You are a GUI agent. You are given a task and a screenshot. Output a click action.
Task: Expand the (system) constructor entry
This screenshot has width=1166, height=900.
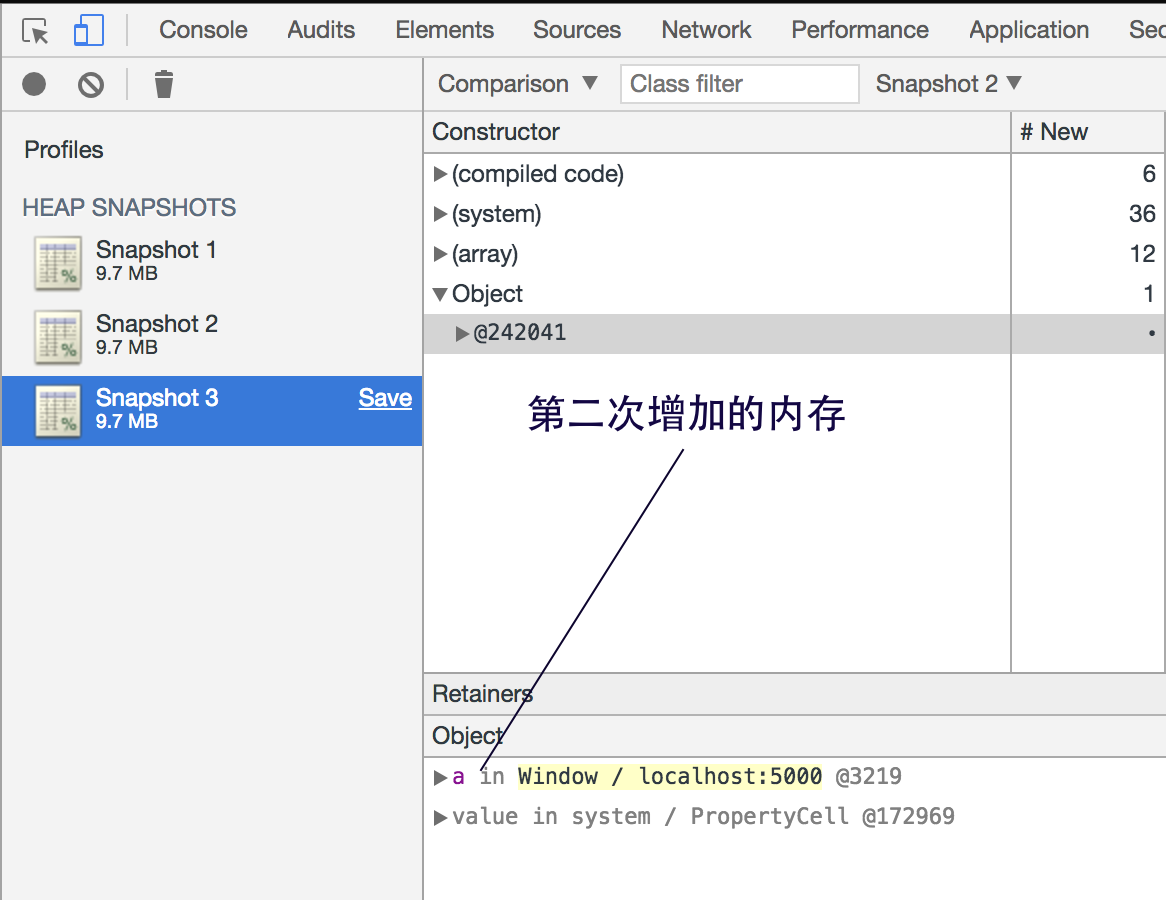click(x=440, y=214)
